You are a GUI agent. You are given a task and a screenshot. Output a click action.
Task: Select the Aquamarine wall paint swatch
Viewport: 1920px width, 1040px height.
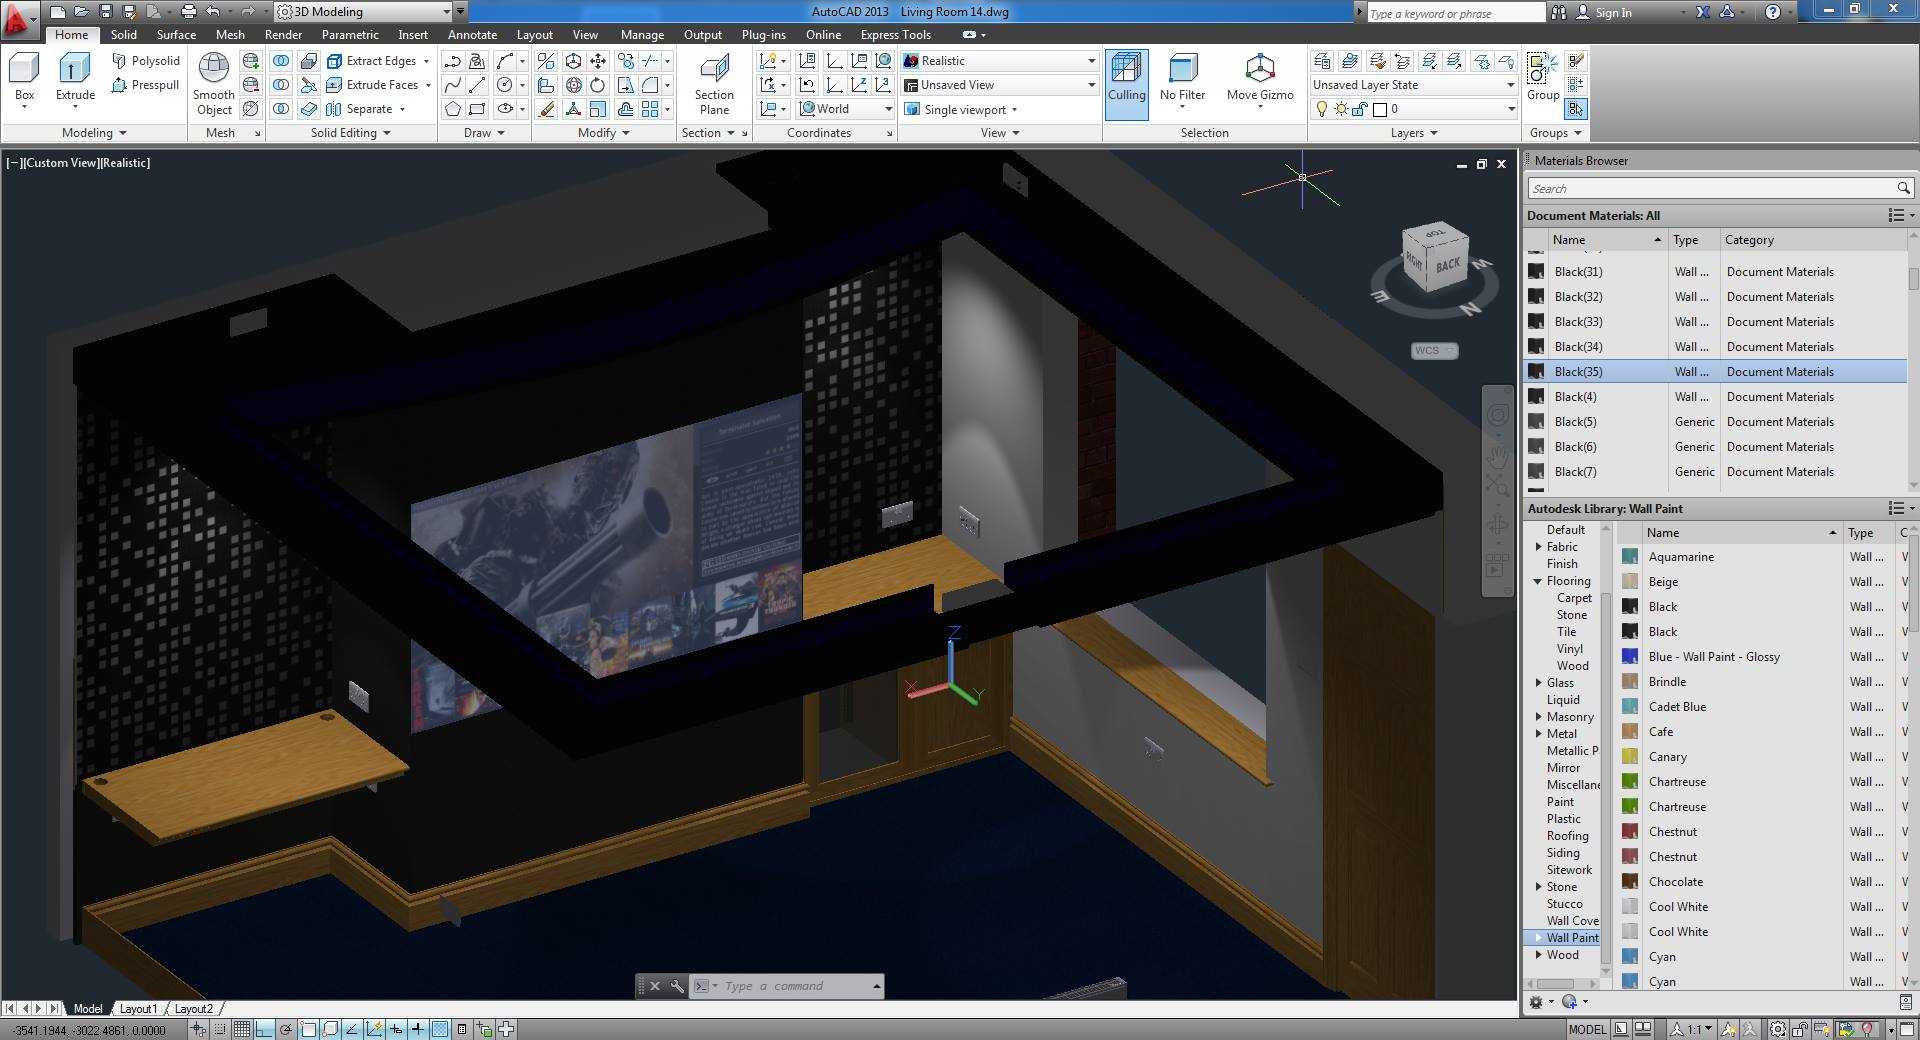[1630, 557]
